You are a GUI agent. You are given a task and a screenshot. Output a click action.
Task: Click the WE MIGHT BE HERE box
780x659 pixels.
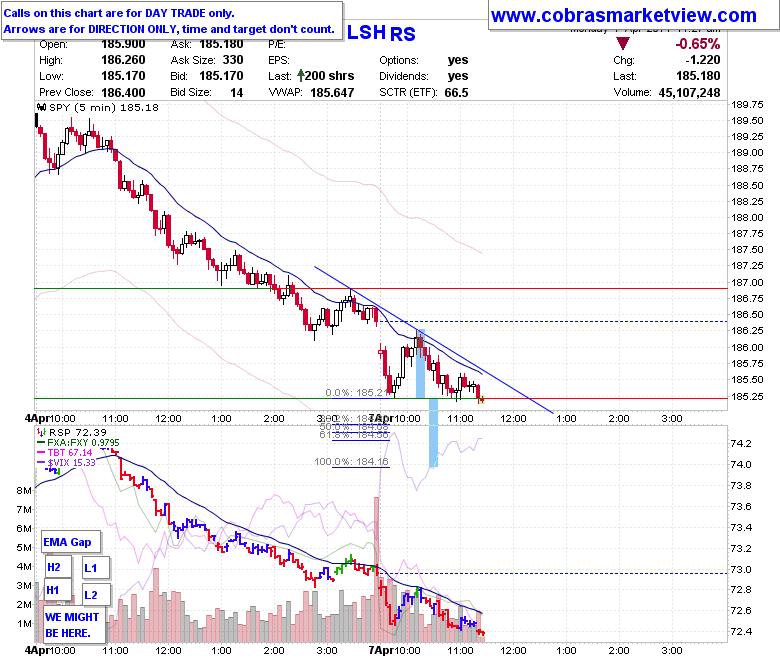click(x=74, y=625)
